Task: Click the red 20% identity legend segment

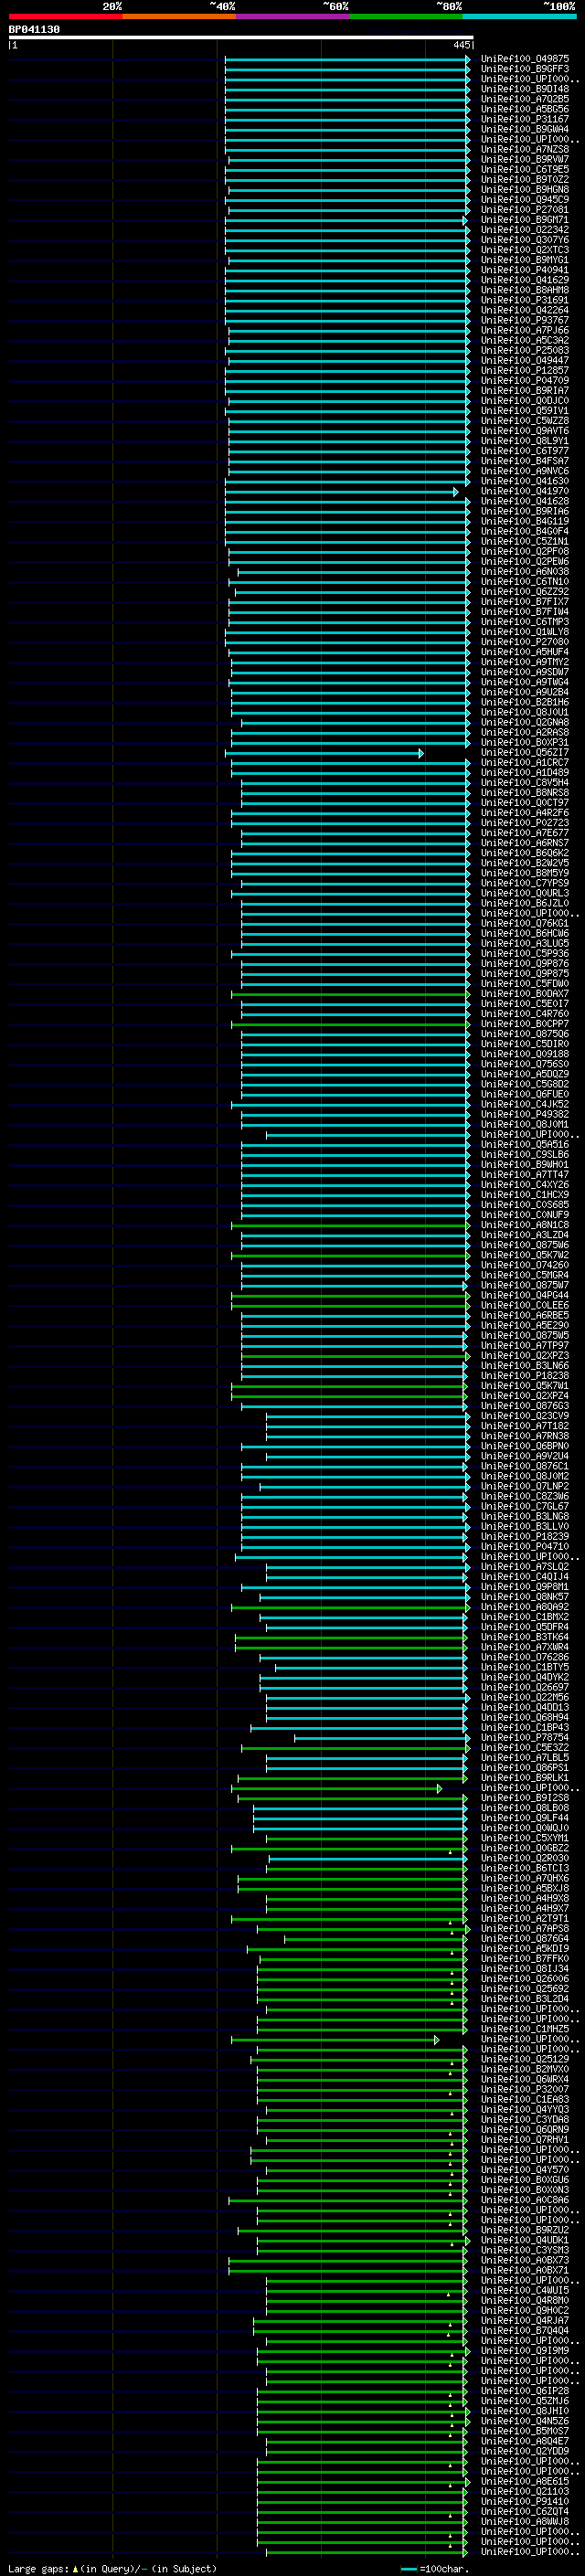Action: 65,16
